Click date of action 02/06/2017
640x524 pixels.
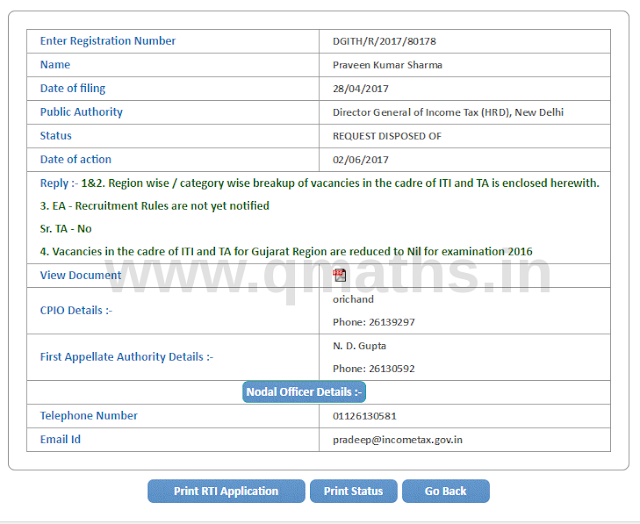tap(360, 160)
